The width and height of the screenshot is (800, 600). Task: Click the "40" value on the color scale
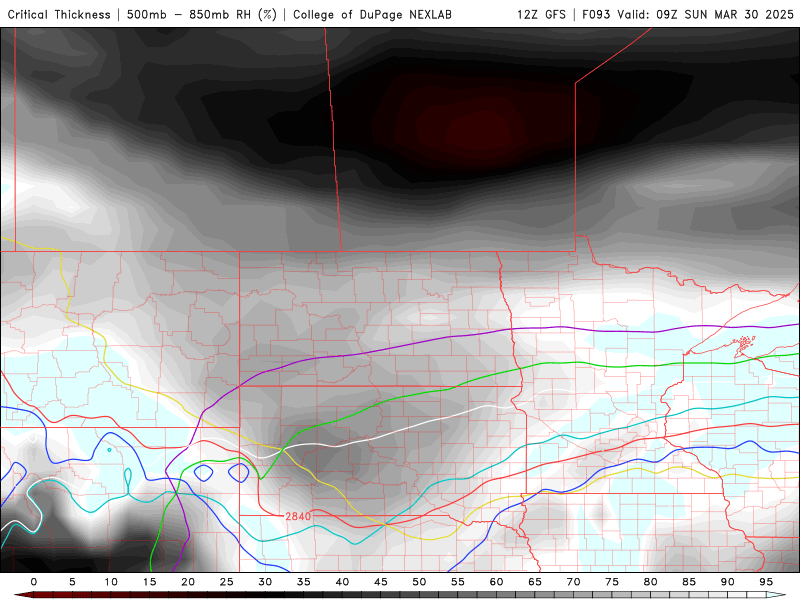click(x=342, y=582)
